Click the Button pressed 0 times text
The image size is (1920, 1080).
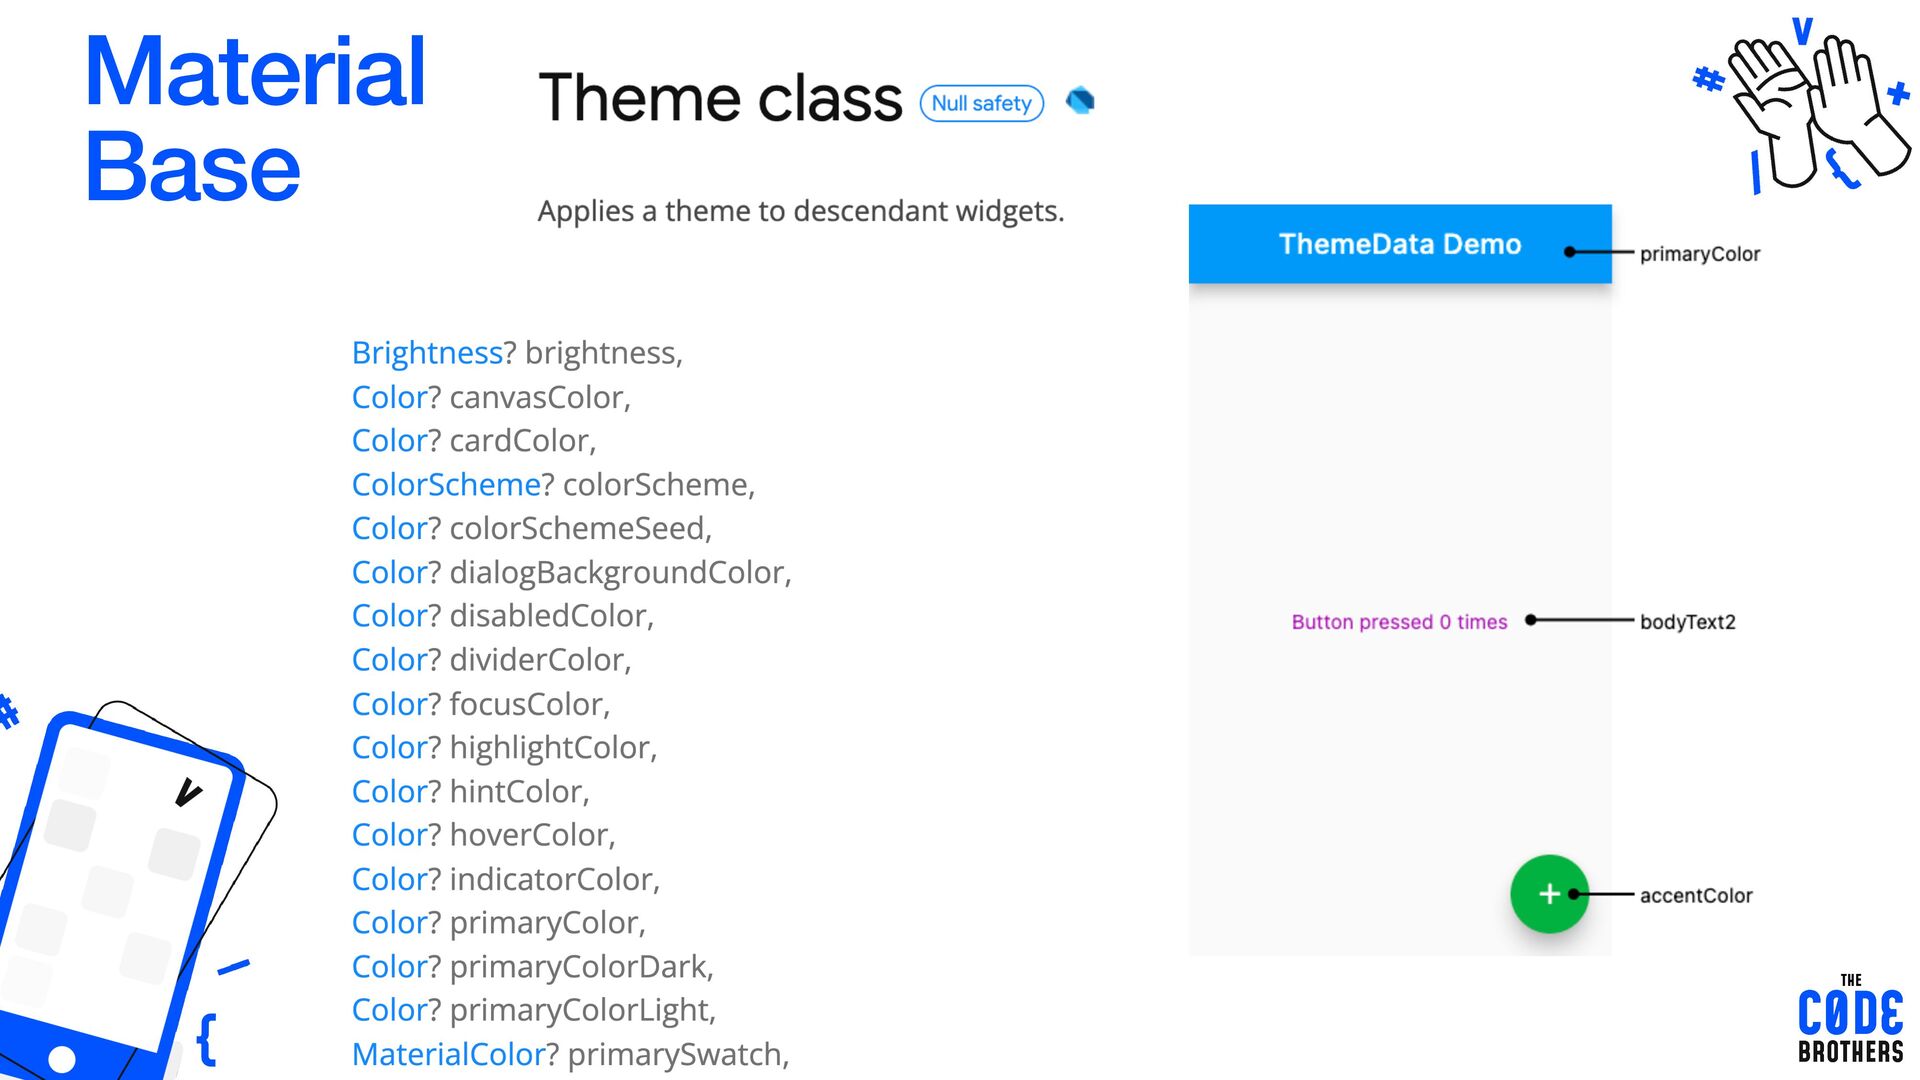pos(1399,622)
